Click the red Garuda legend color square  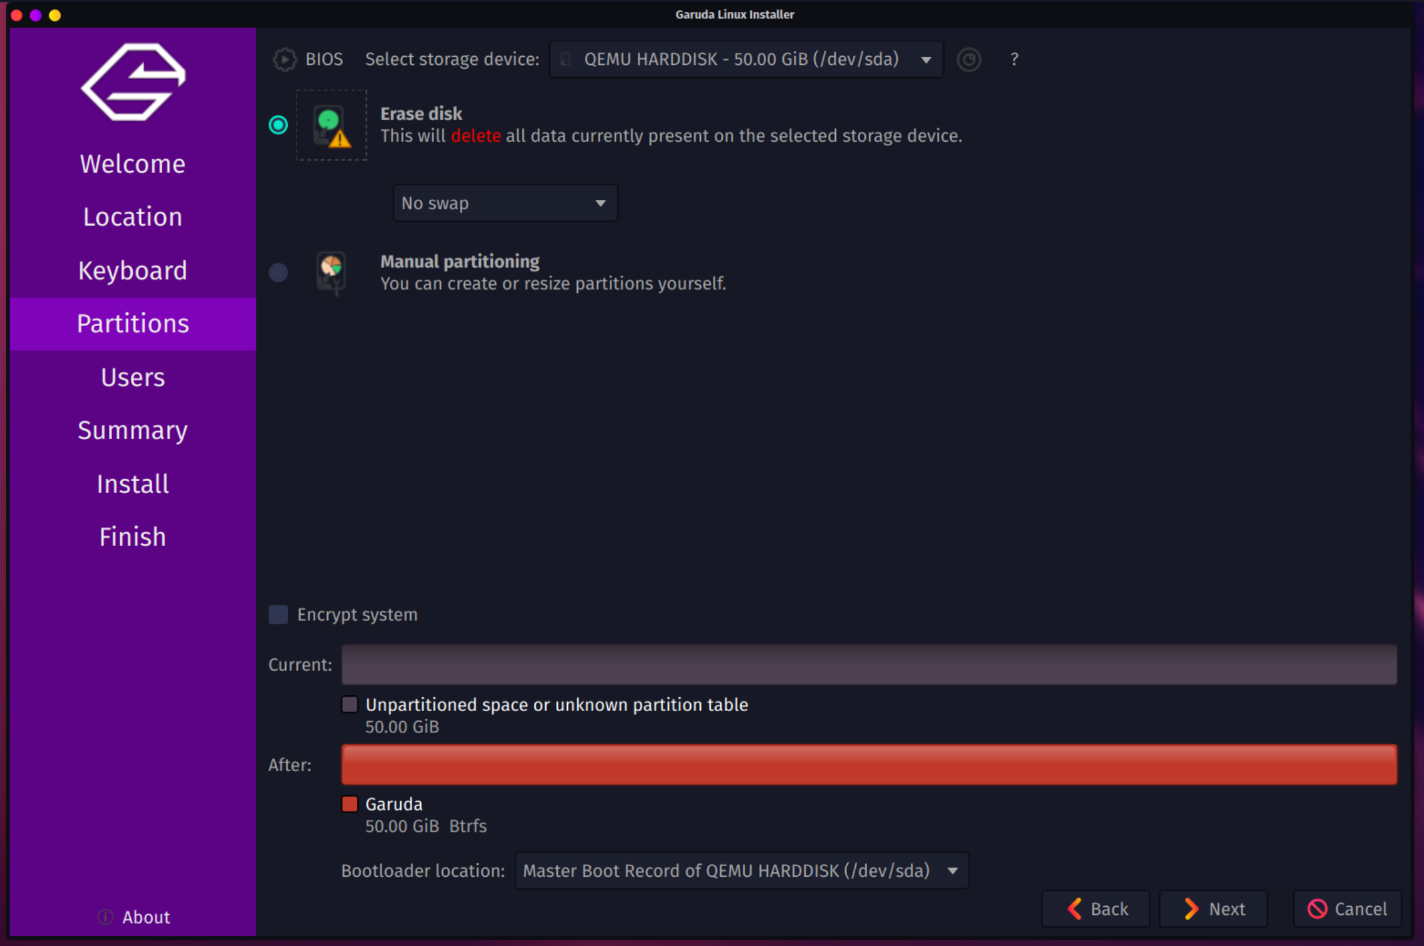350,803
